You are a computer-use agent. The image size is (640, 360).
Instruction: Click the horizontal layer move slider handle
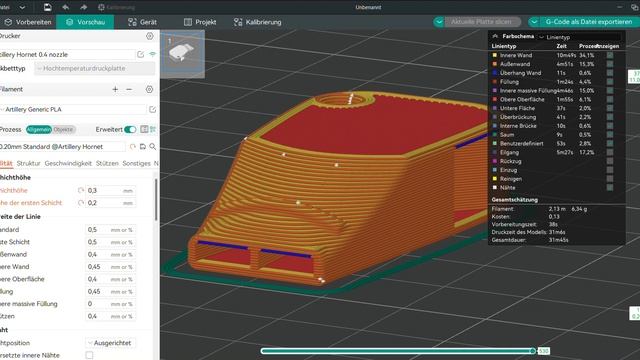tap(533, 351)
